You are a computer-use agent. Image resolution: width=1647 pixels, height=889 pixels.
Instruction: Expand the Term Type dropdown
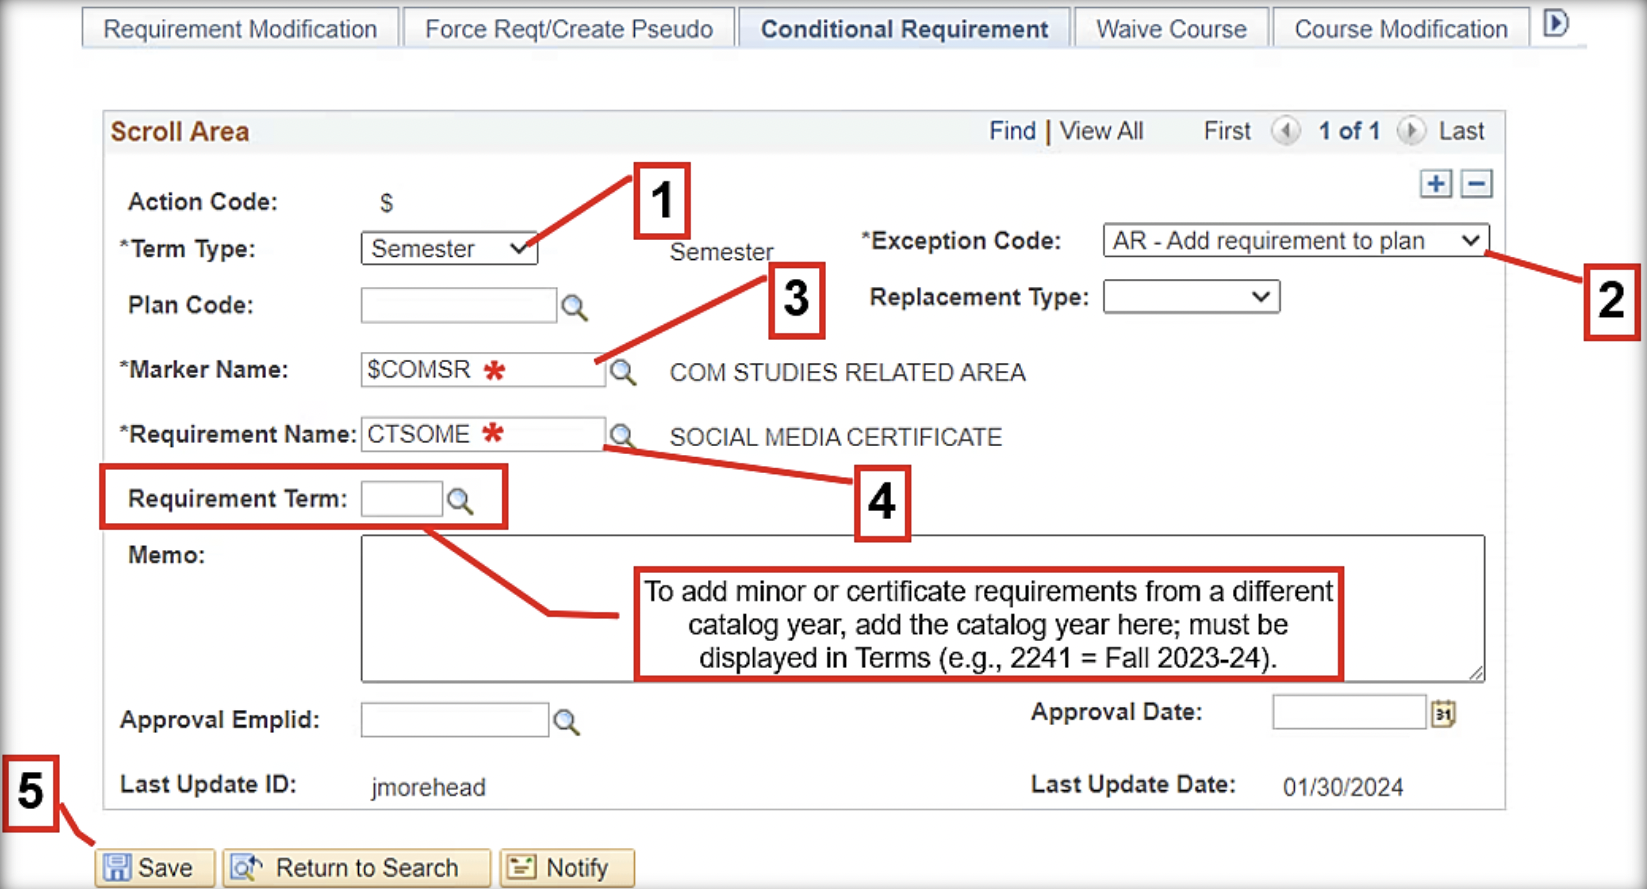[x=449, y=249]
